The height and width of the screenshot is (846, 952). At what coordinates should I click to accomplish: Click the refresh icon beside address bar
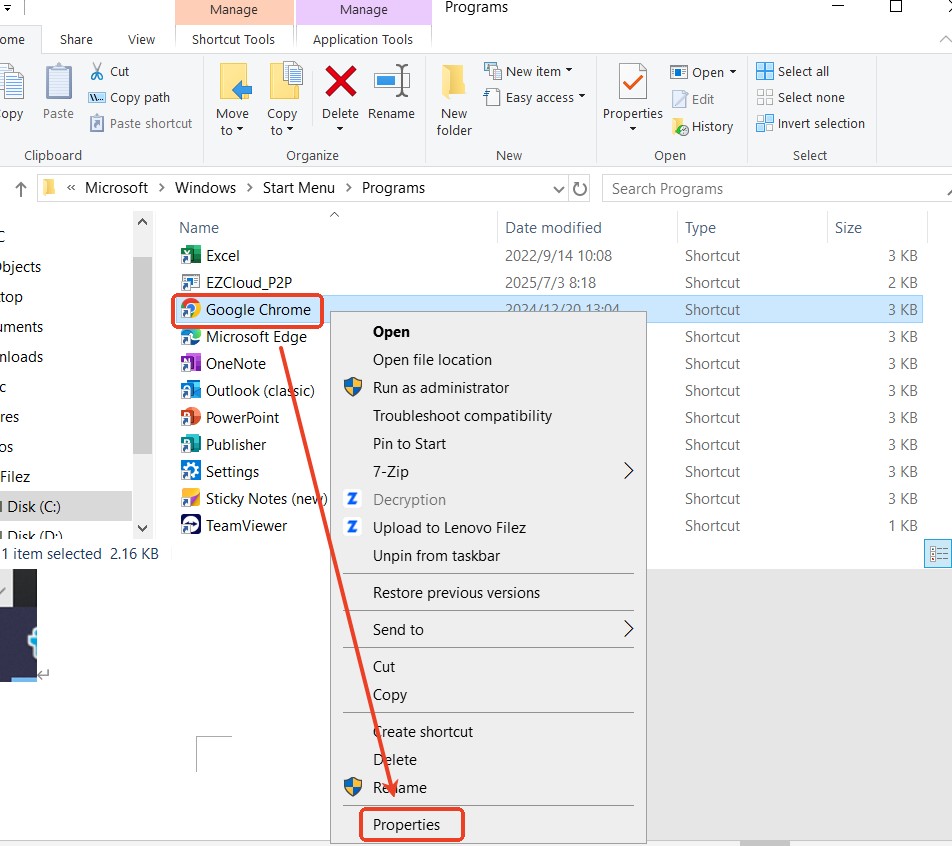point(580,189)
